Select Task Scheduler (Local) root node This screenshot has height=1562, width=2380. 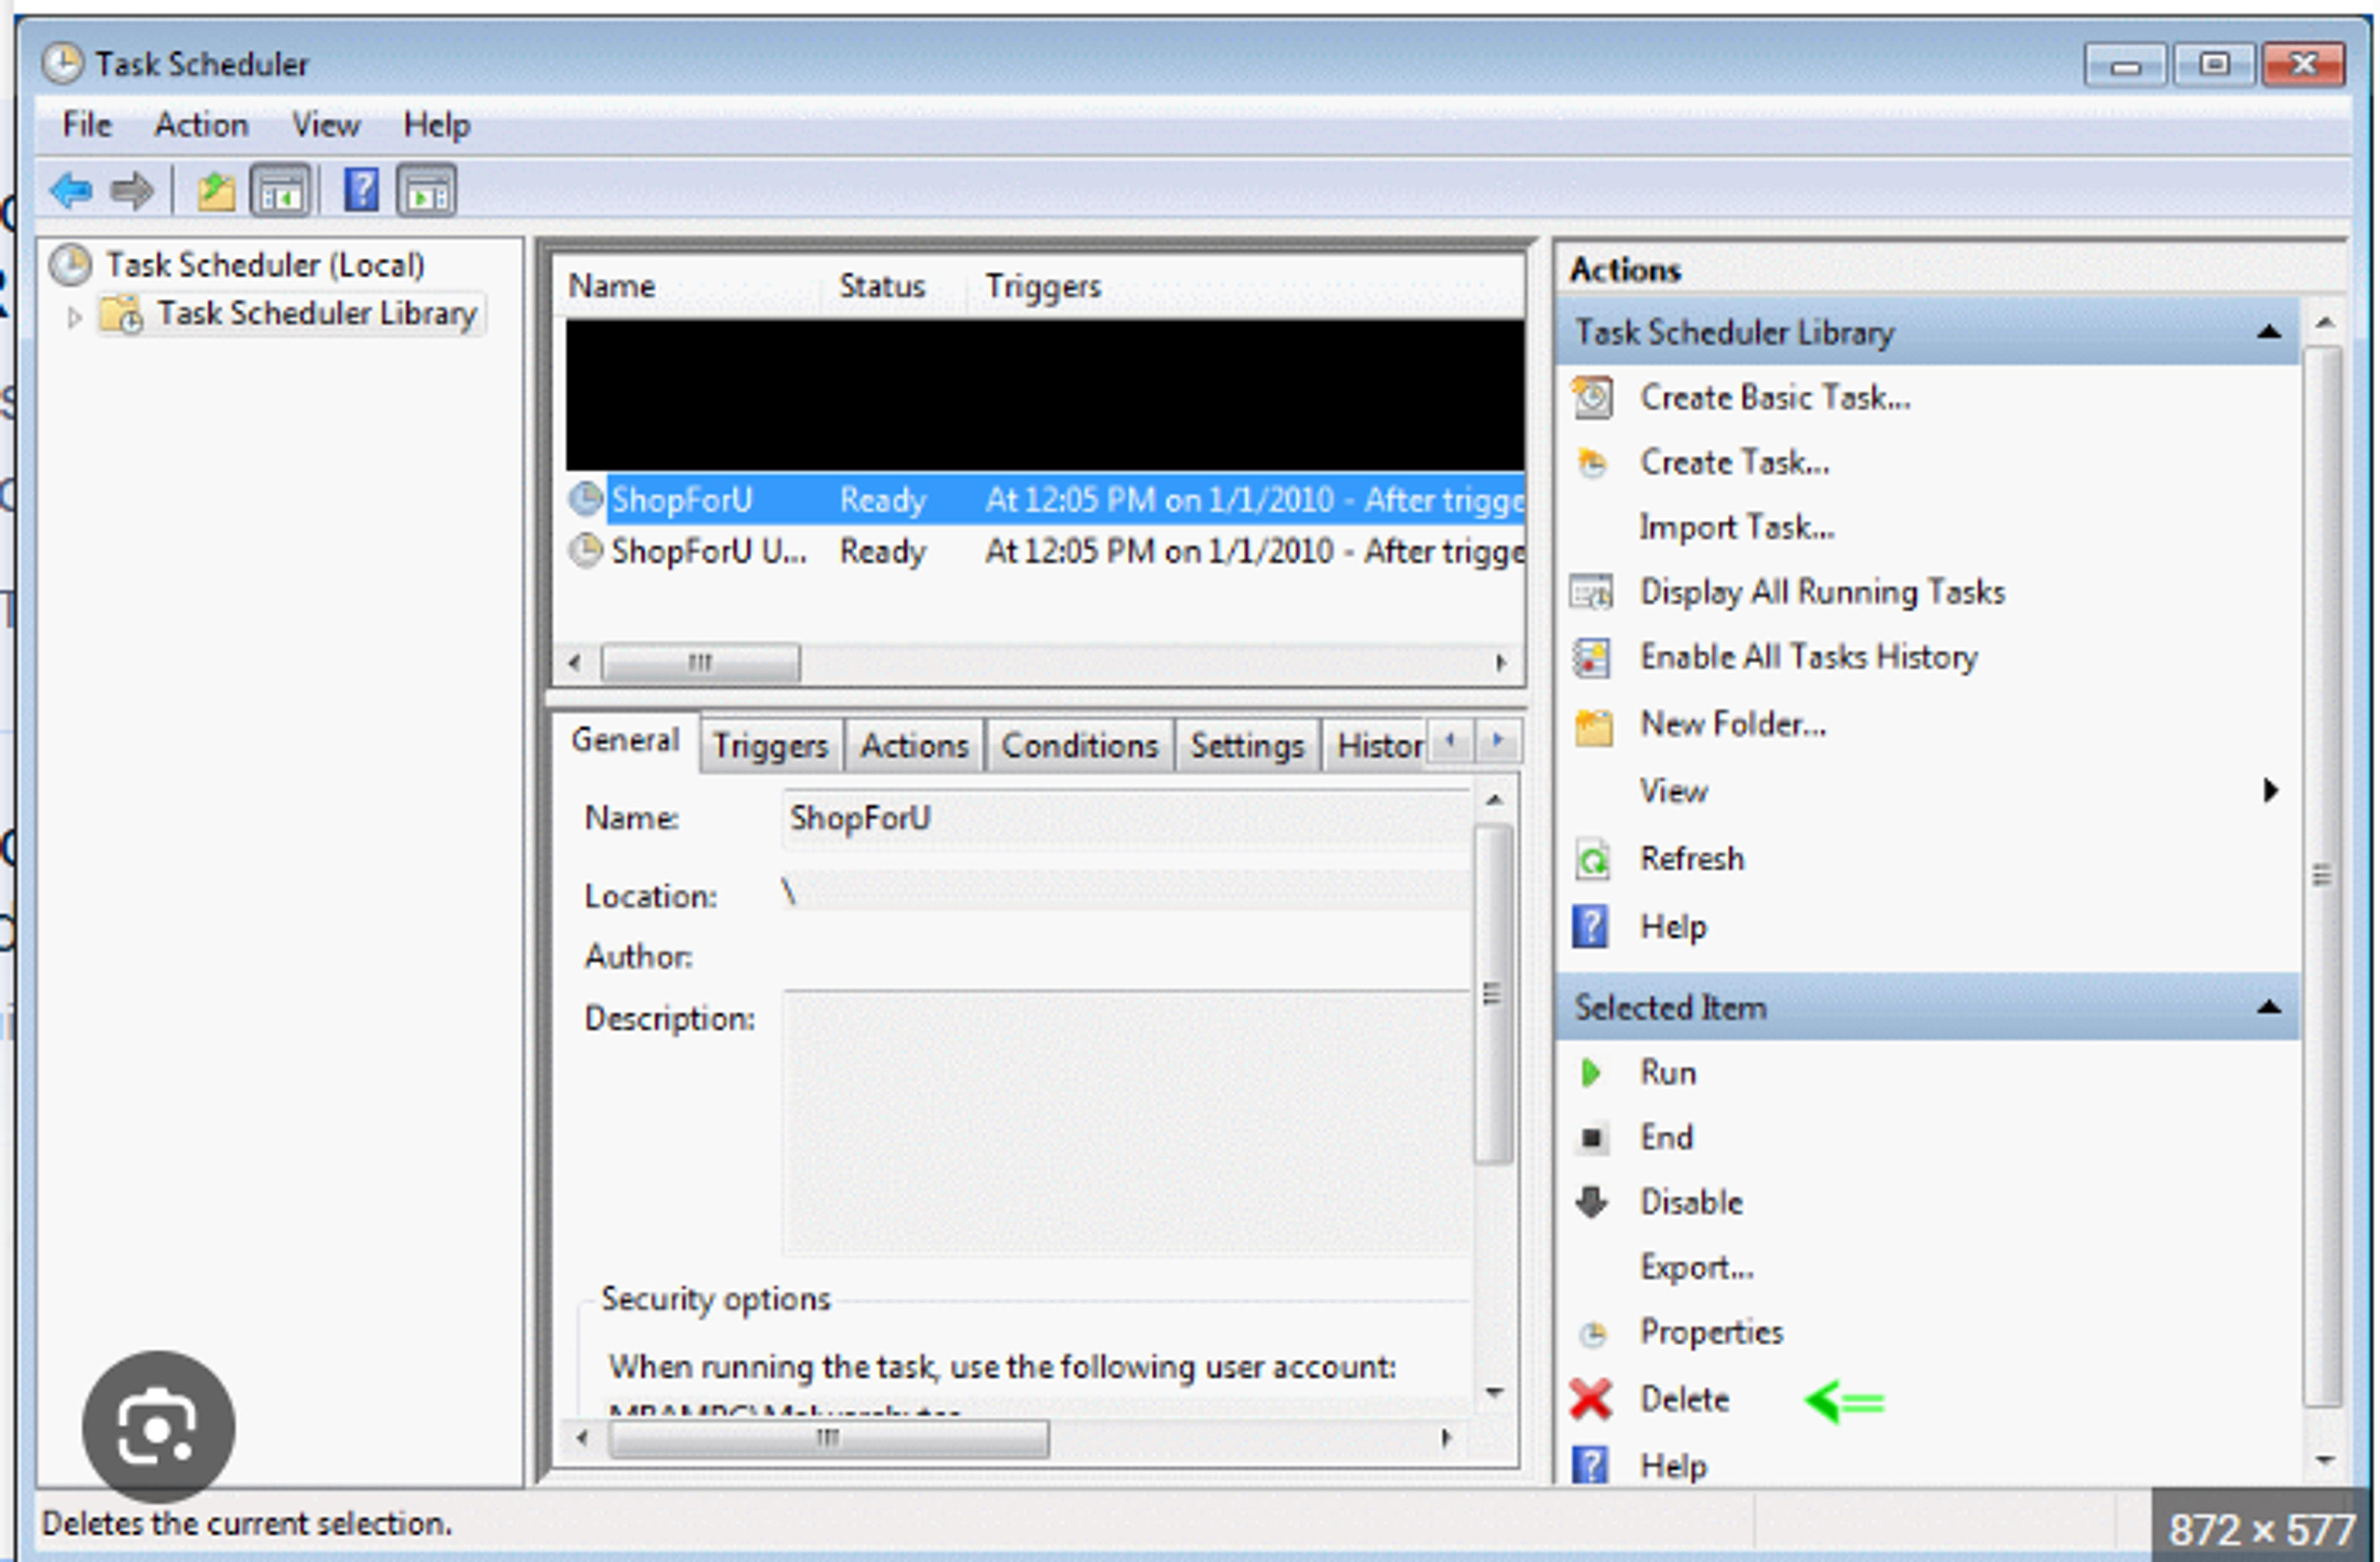pyautogui.click(x=265, y=265)
